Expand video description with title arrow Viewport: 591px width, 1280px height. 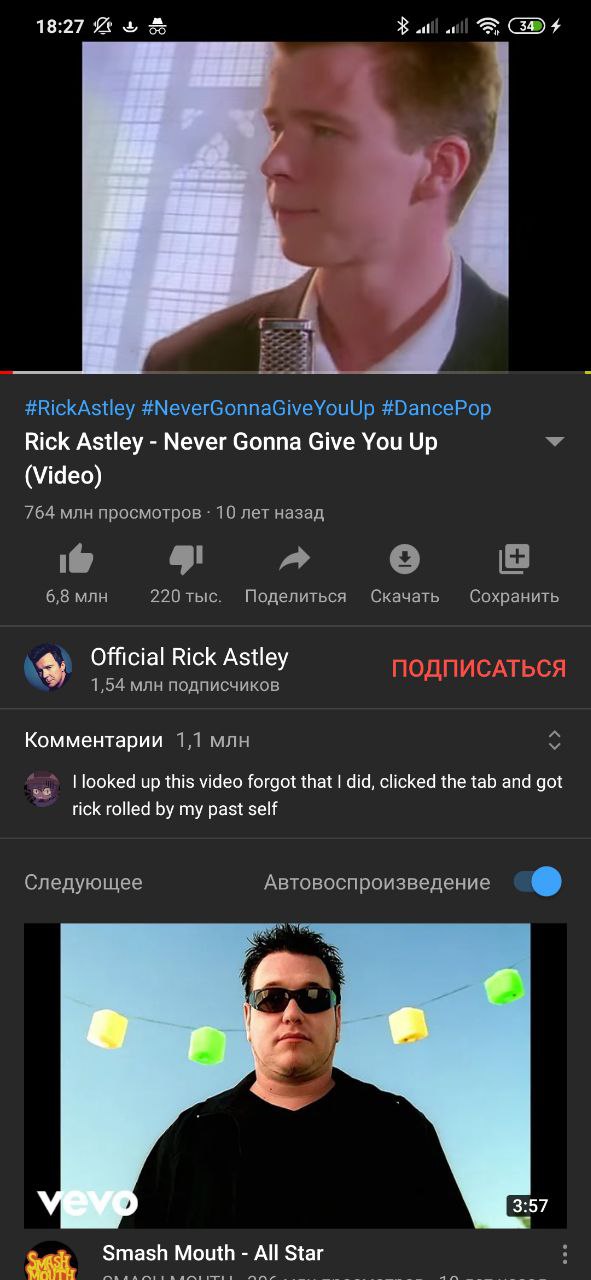(555, 442)
